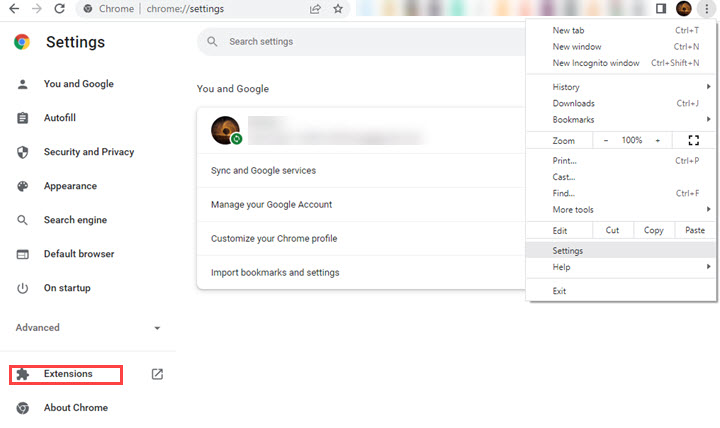
Task: Click the Chrome logo next to Settings
Action: point(22,42)
